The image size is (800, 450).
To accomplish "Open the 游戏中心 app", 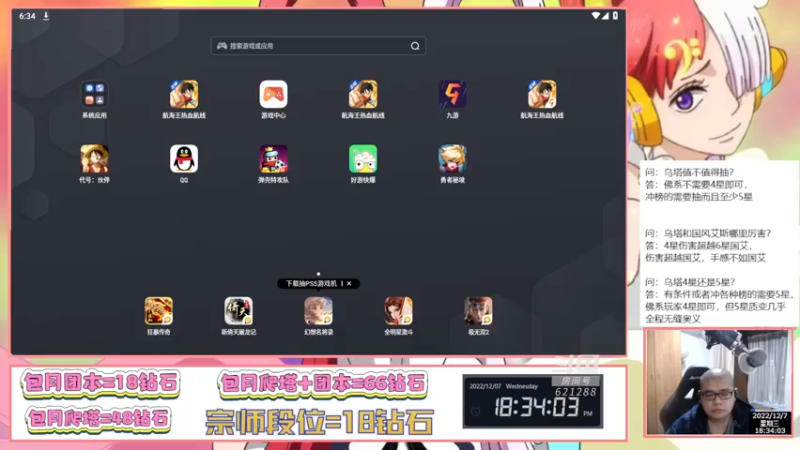I will point(273,95).
